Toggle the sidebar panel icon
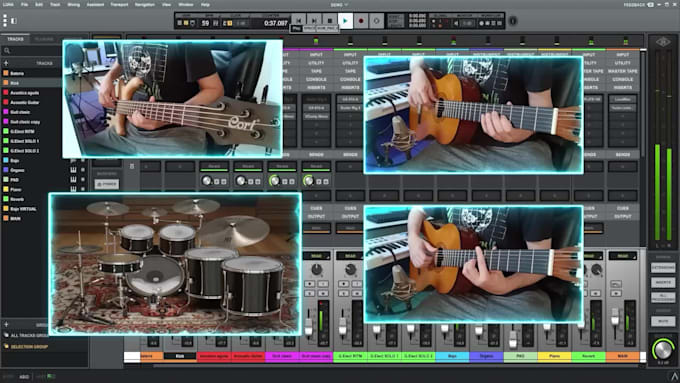The width and height of the screenshot is (680, 383). coord(14,20)
